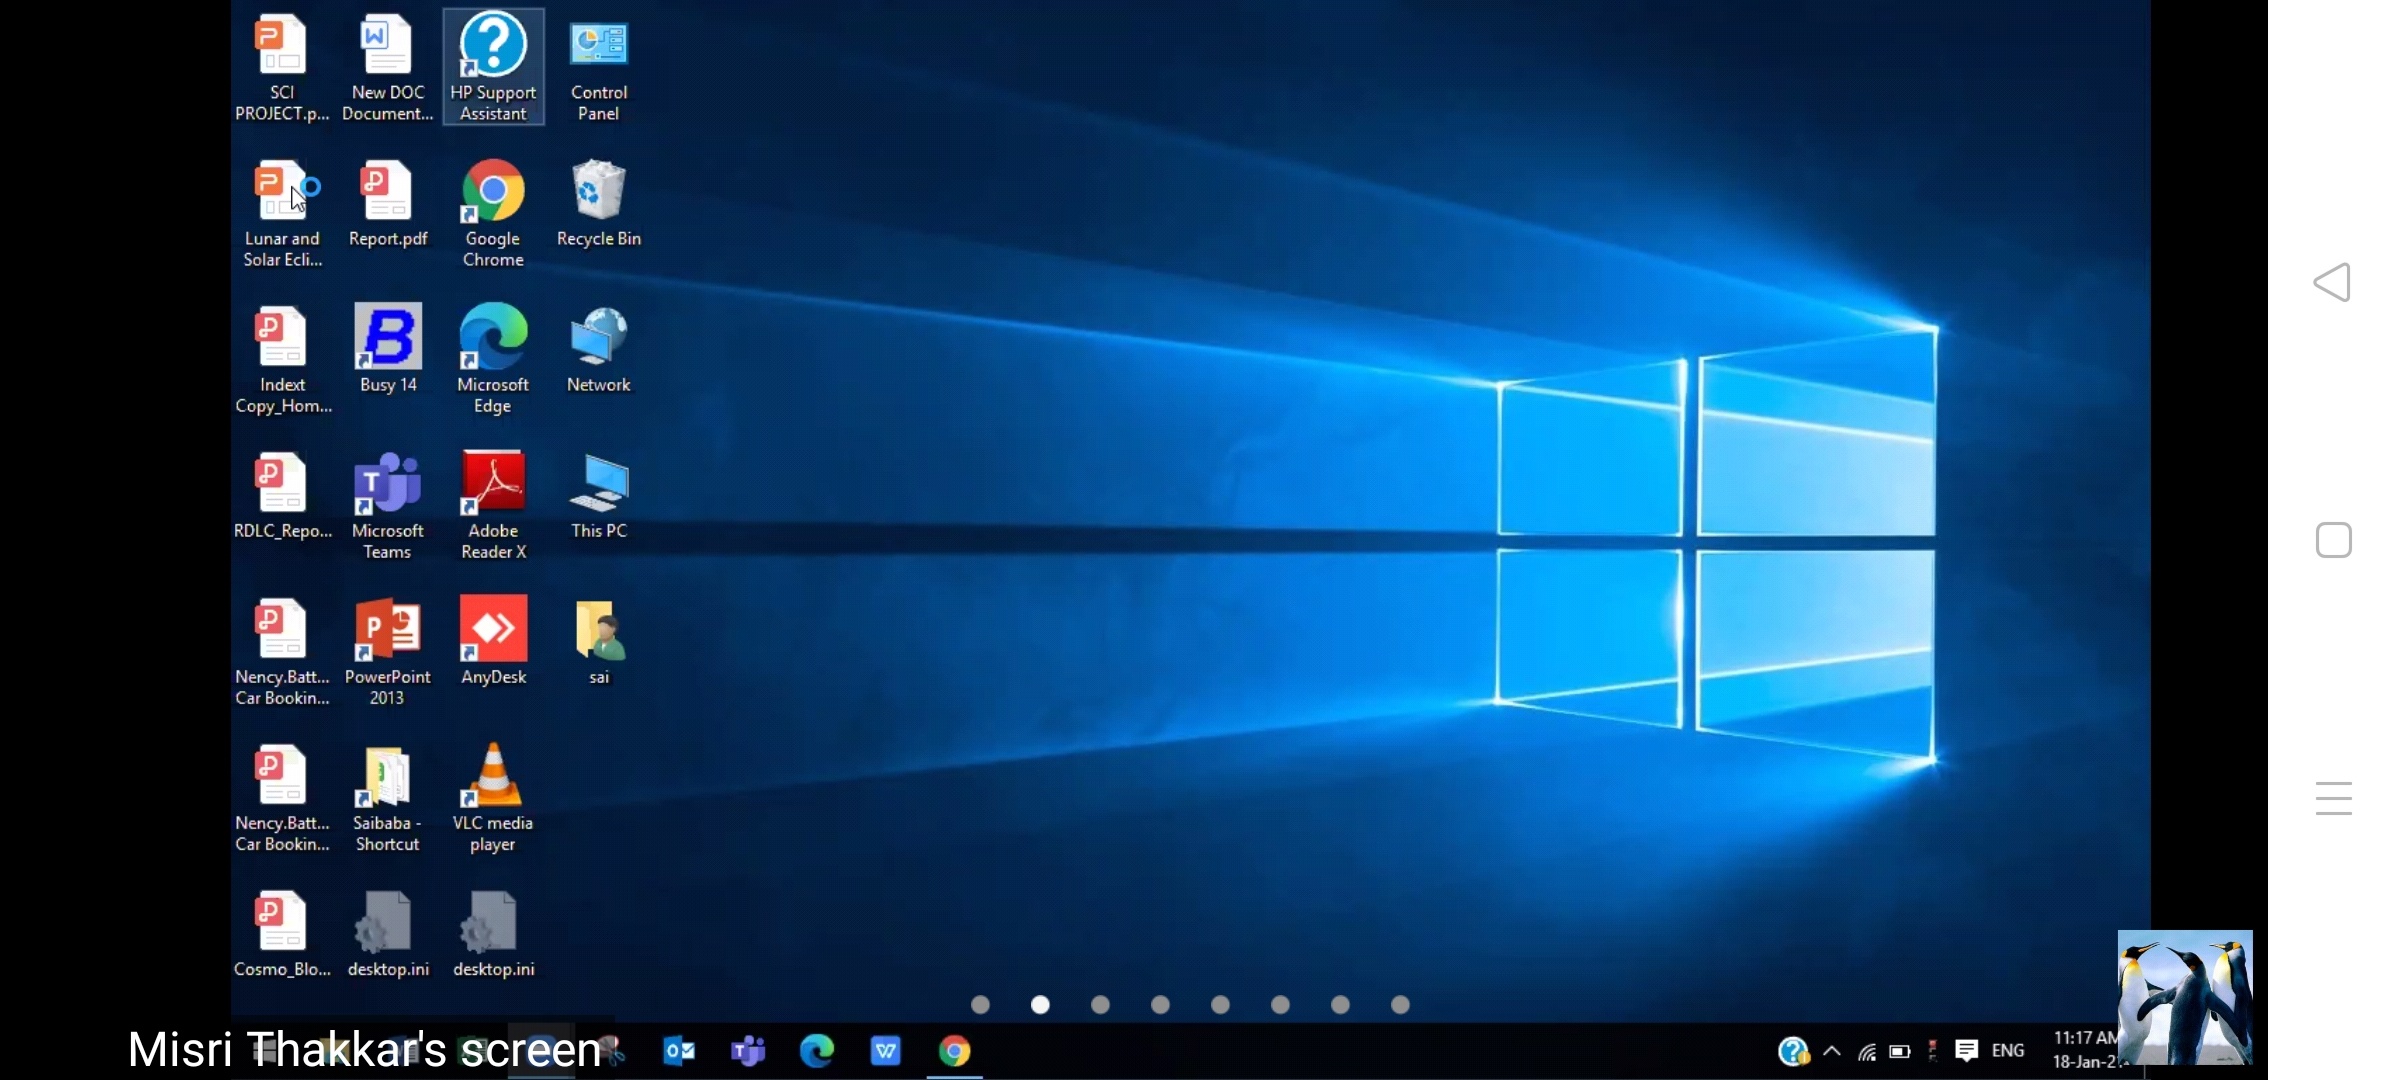Open Microsoft Edge from the desktop shortcut
2400x1080 pixels.
pyautogui.click(x=493, y=359)
